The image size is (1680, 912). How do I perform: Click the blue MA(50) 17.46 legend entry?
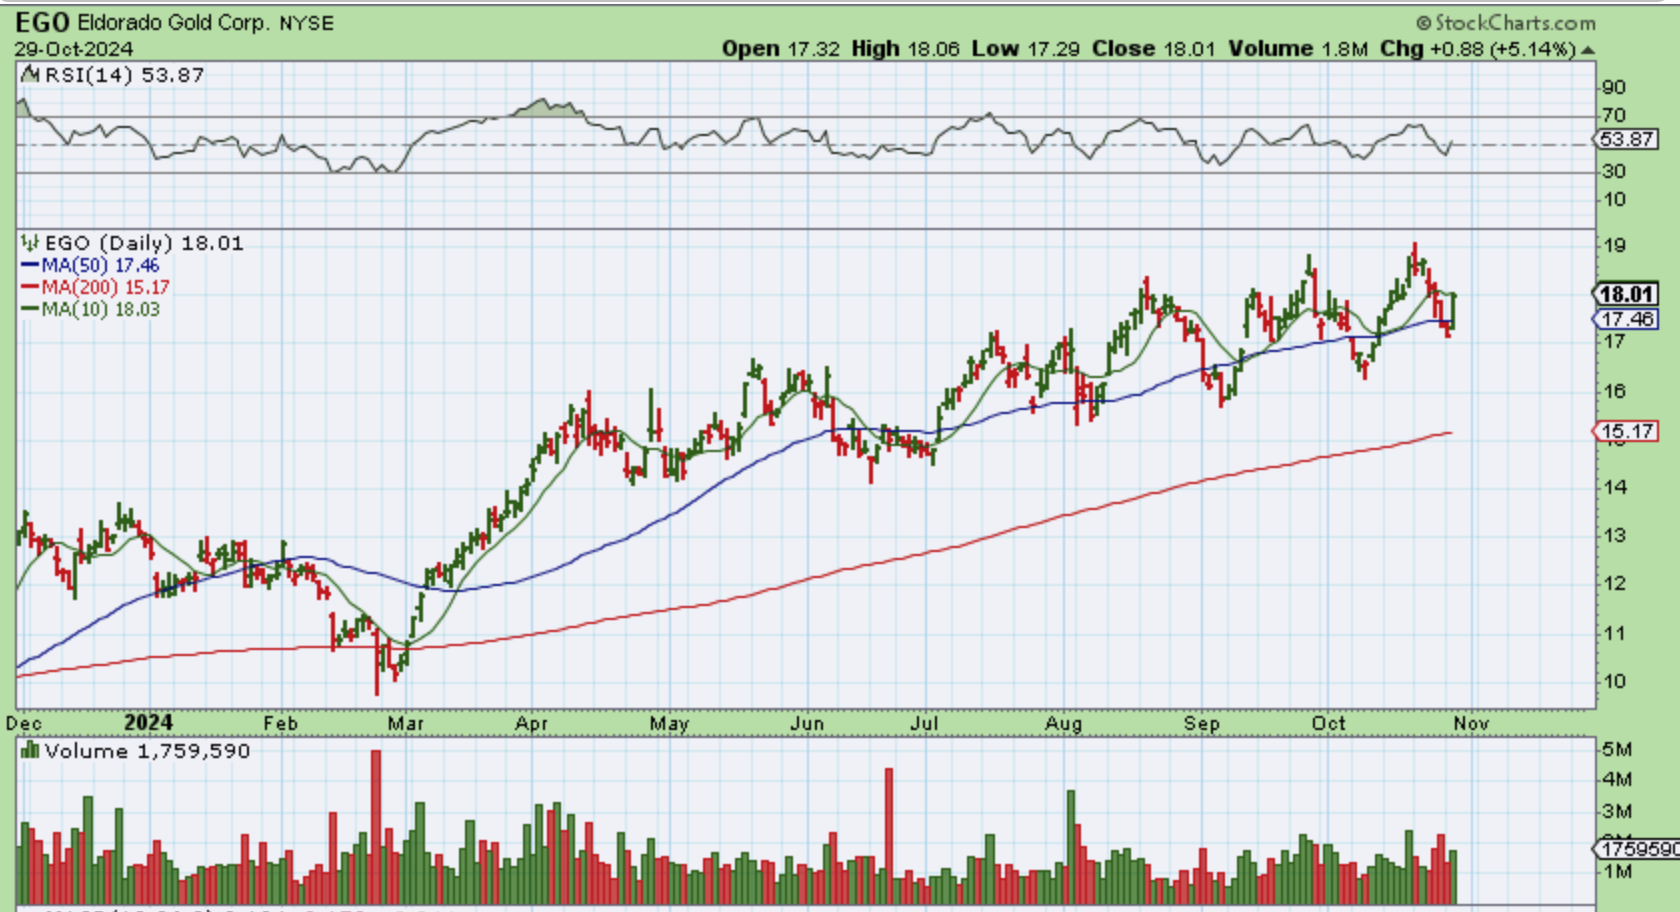pyautogui.click(x=91, y=265)
